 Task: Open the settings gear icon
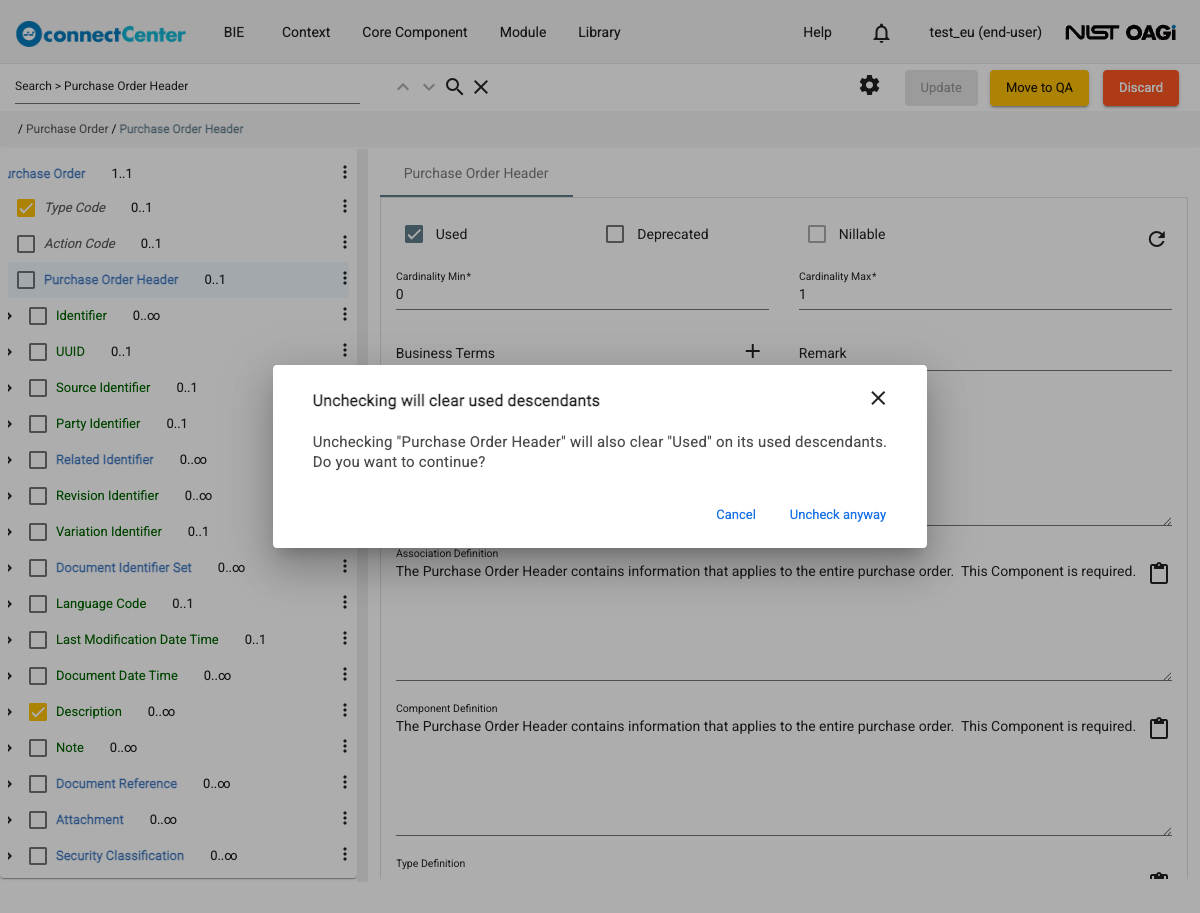869,86
